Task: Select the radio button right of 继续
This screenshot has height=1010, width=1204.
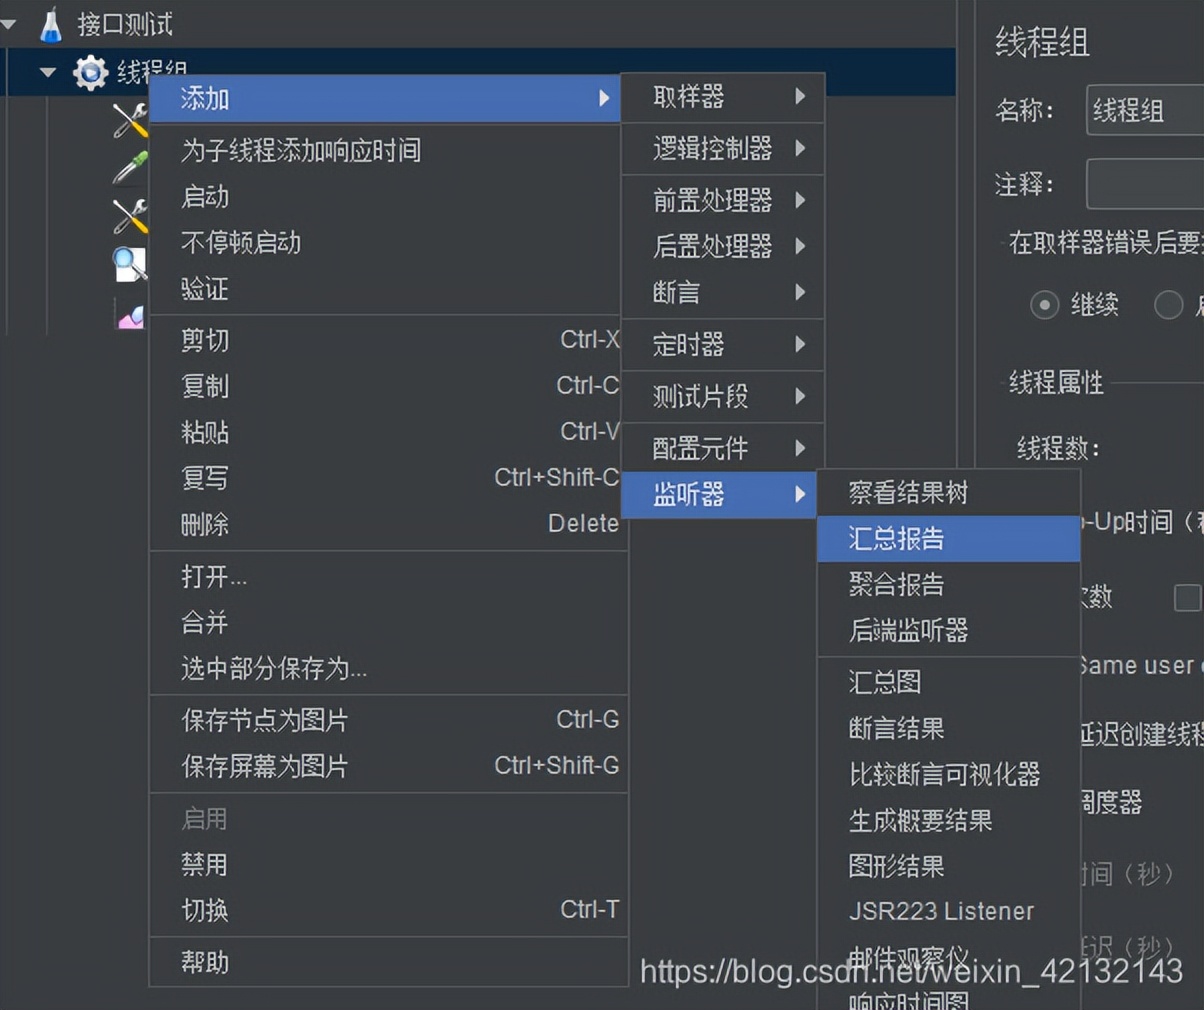Action: point(1168,305)
